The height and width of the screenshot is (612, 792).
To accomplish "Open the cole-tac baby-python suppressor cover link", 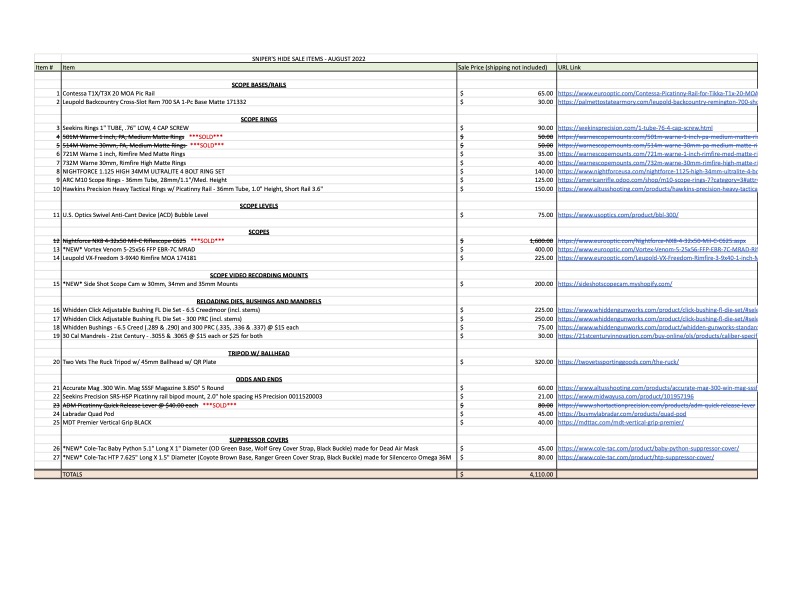I will pos(648,448).
